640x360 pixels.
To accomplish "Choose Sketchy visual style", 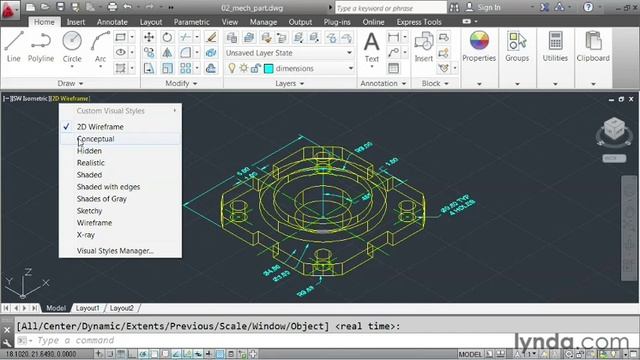I will point(120,211).
